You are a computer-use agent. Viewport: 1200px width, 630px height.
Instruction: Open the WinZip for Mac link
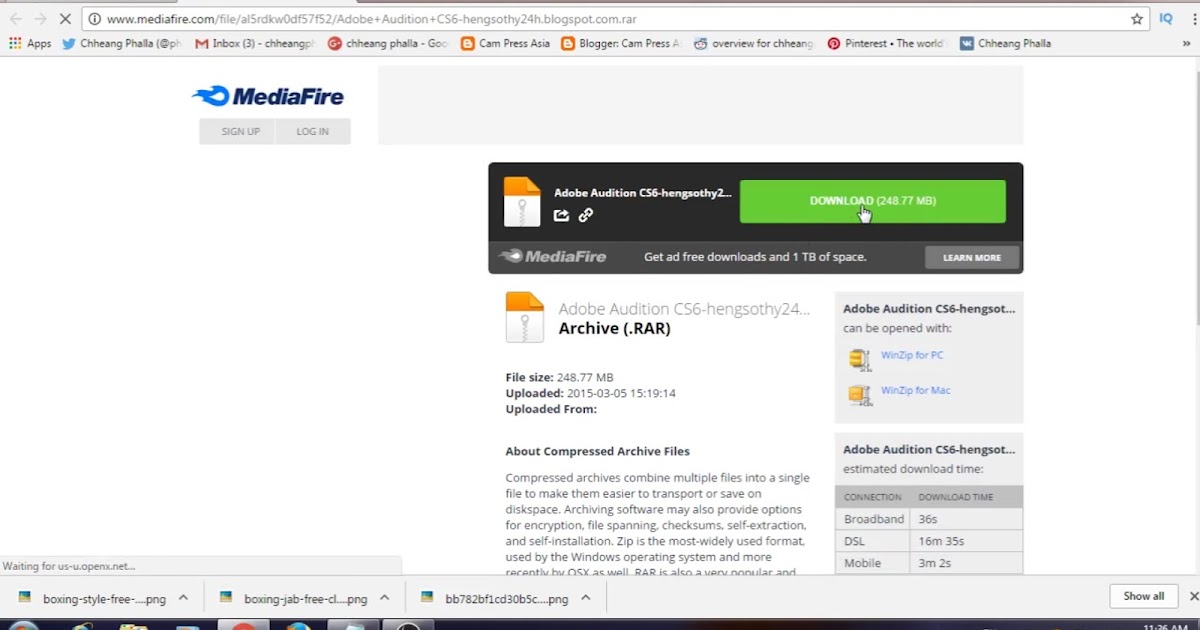(x=915, y=390)
